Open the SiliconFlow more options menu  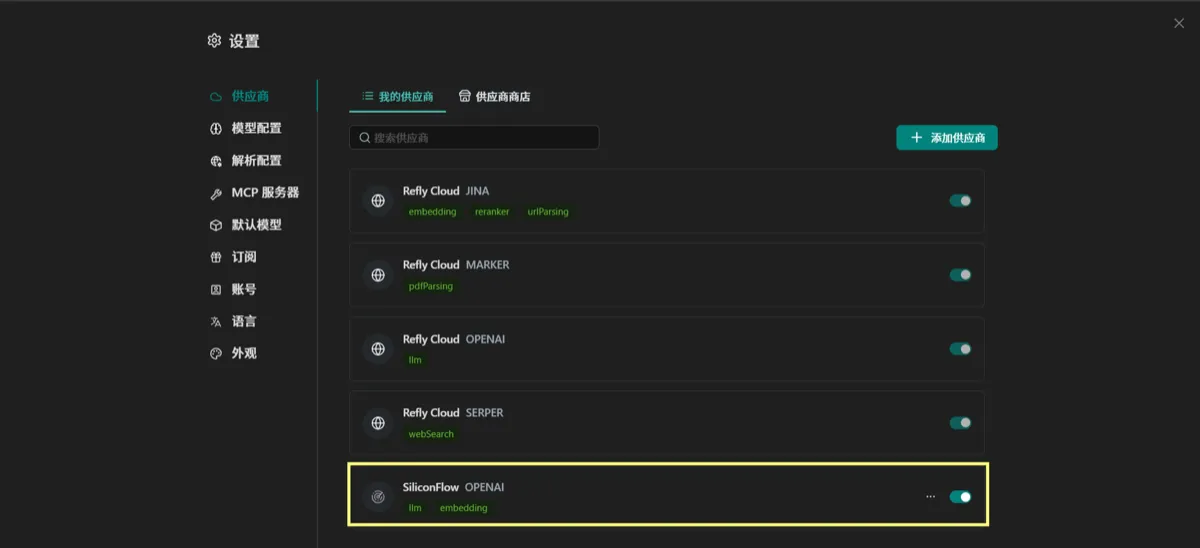point(931,496)
